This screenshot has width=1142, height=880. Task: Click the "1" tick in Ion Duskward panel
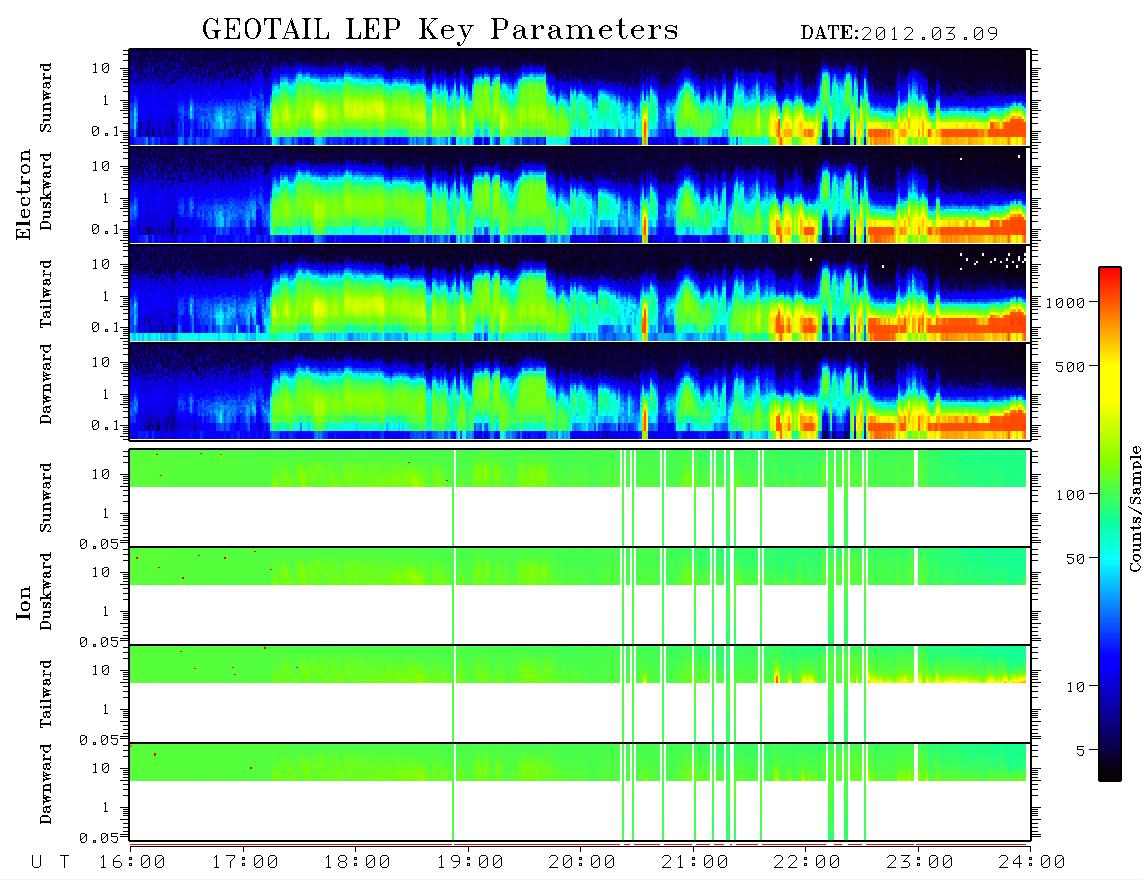click(106, 611)
